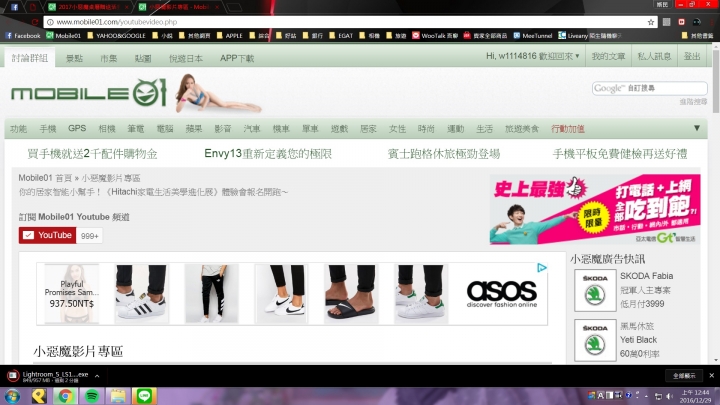Click the Lightroom_5 download item
The height and width of the screenshot is (405, 720).
[x=47, y=376]
